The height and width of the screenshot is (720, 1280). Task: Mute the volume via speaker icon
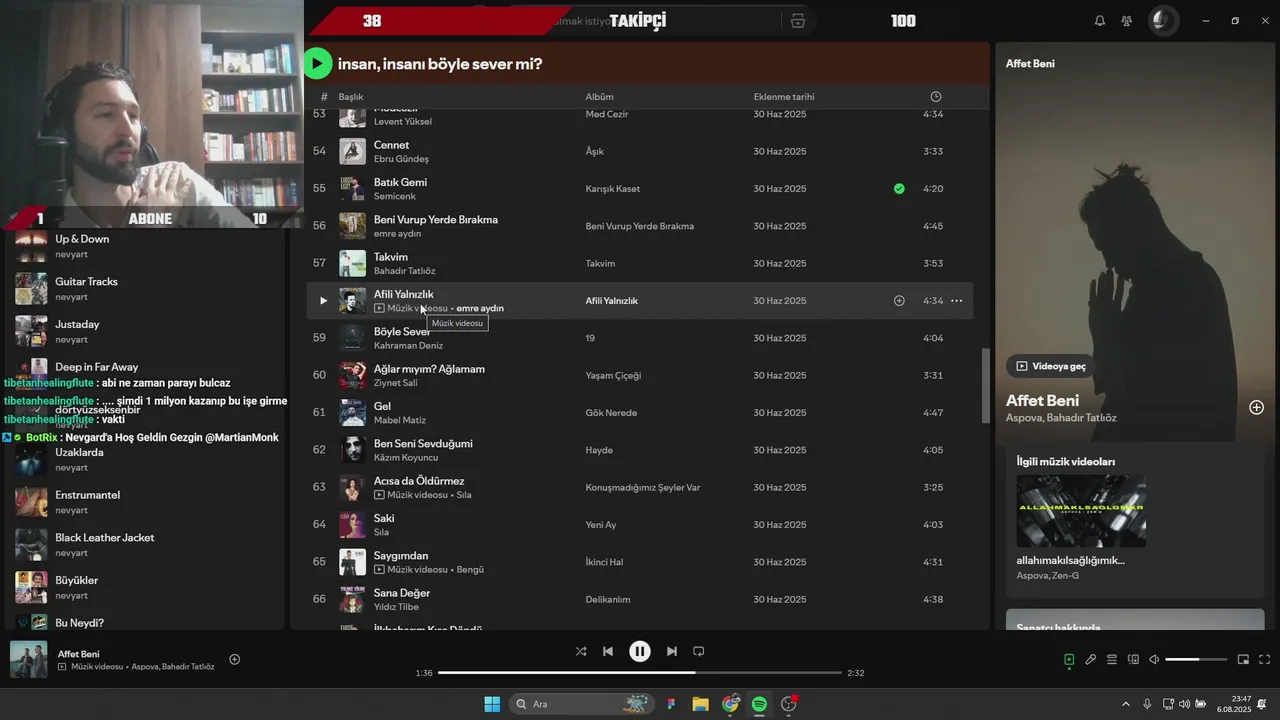click(1154, 660)
